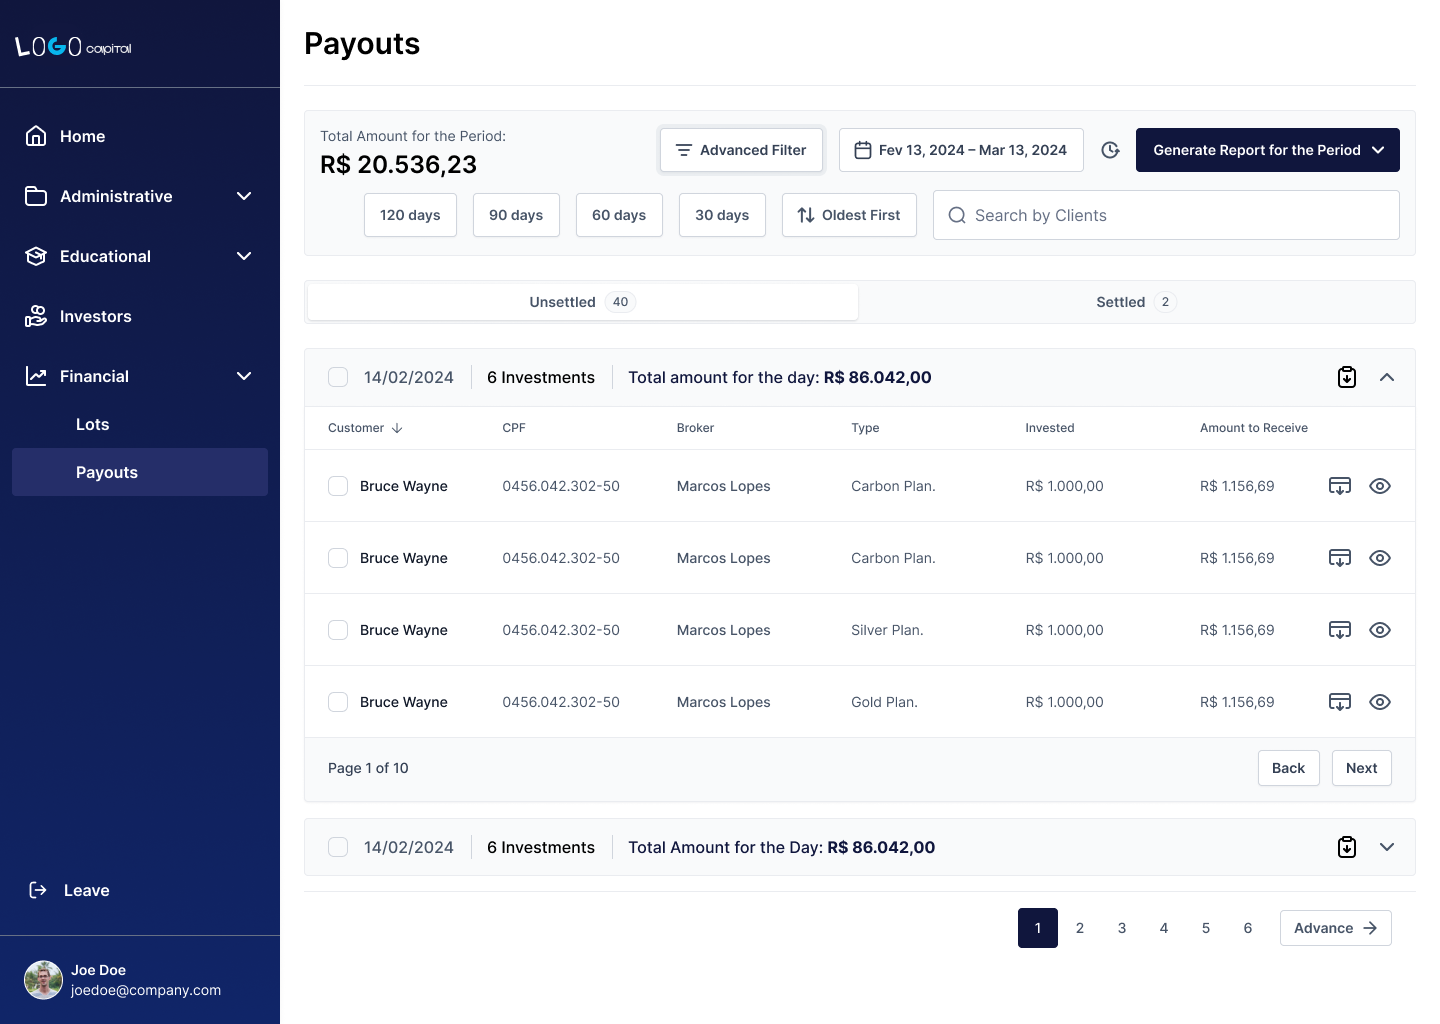The width and height of the screenshot is (1440, 1024).
Task: Click the eye icon on first Bruce Wayne row
Action: pos(1380,486)
